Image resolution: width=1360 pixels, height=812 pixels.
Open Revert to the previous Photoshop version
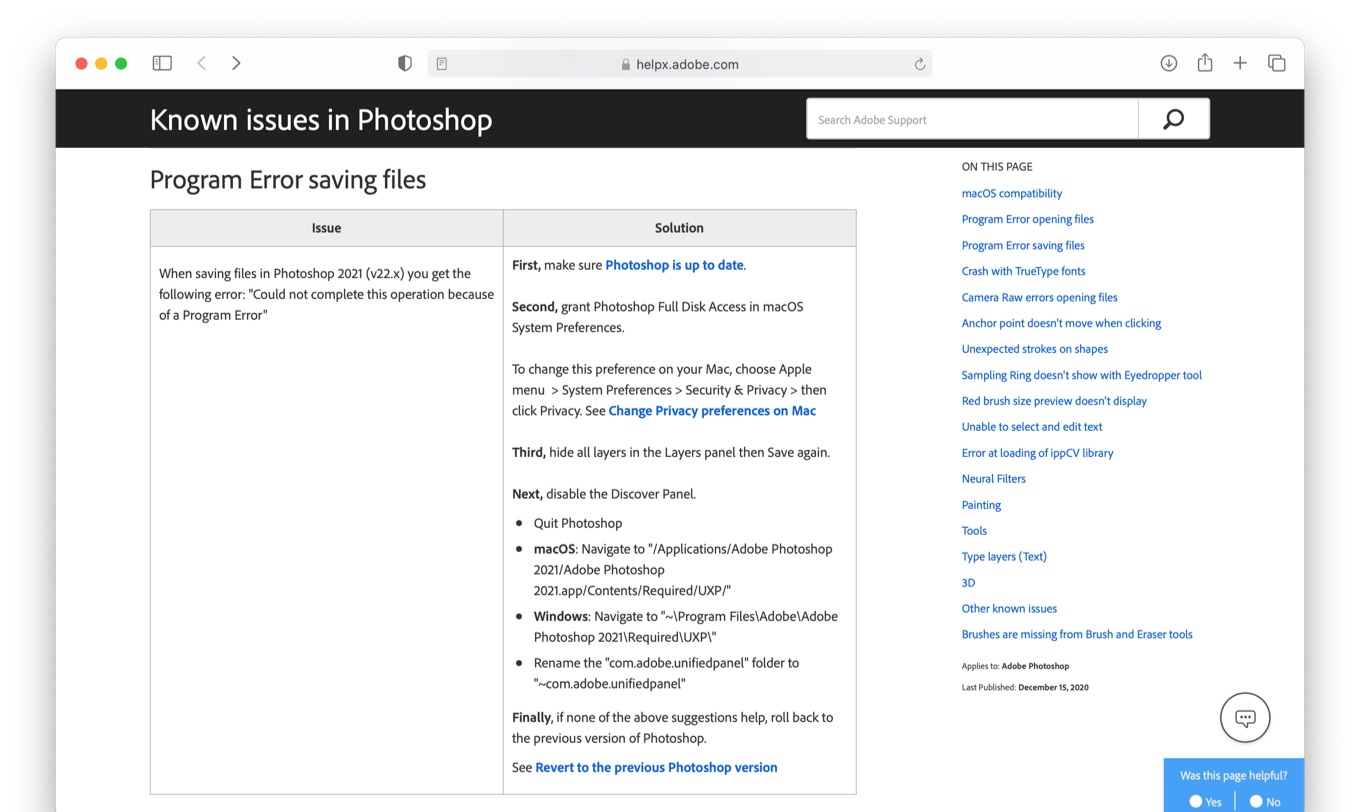tap(656, 767)
